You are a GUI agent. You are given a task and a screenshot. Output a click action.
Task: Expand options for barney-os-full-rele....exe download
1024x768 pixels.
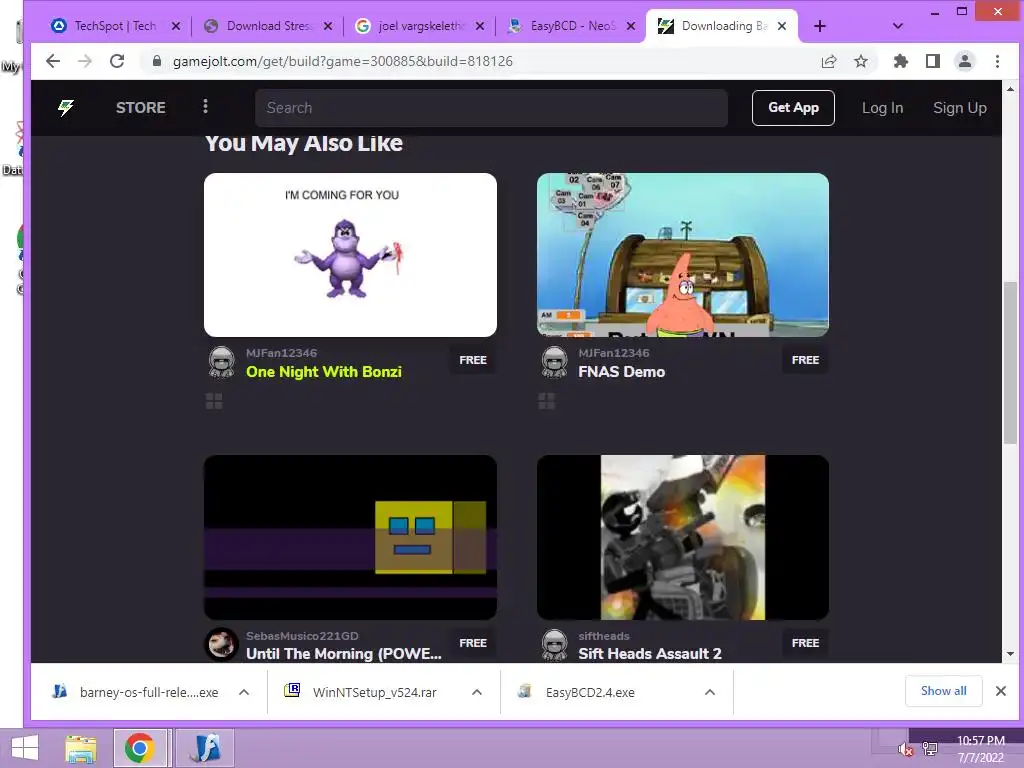pyautogui.click(x=244, y=692)
